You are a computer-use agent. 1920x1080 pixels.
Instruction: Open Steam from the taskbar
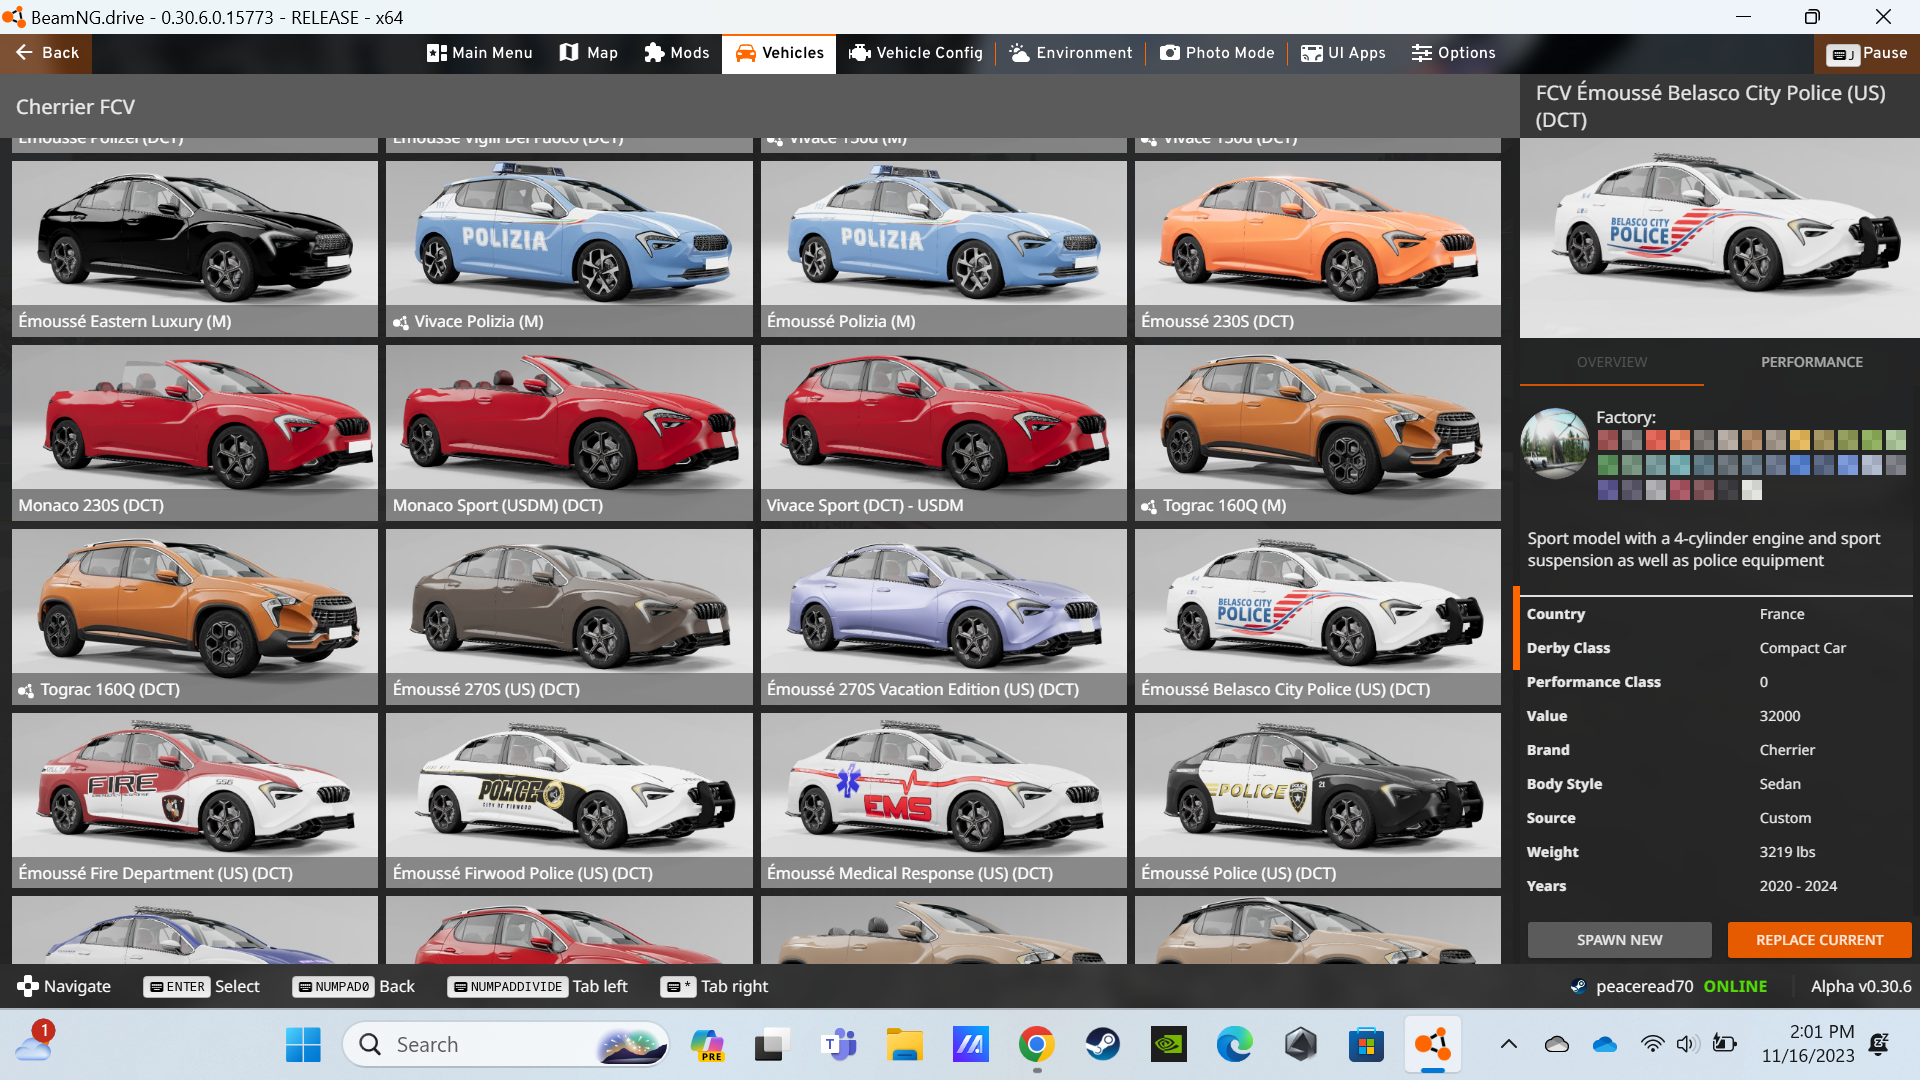coord(1103,1045)
